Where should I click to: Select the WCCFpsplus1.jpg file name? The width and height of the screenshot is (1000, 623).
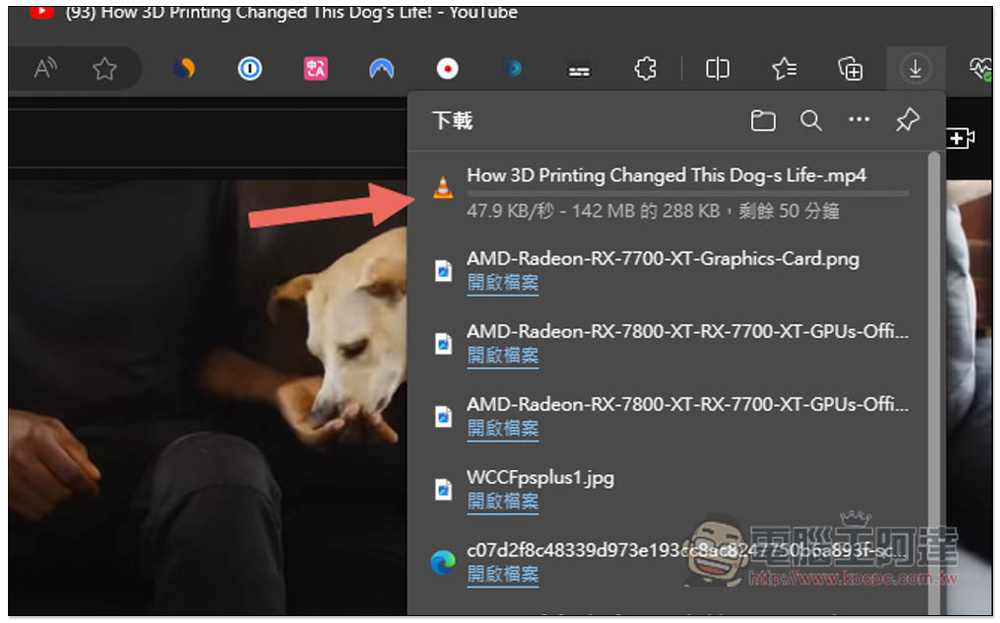click(540, 478)
